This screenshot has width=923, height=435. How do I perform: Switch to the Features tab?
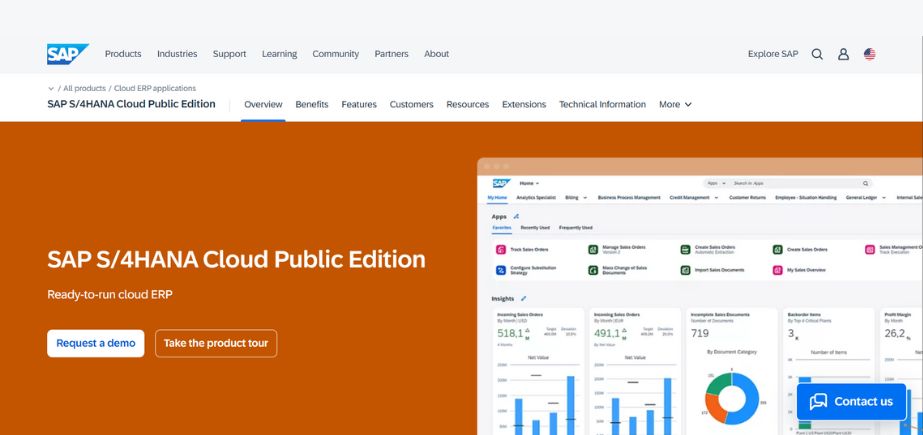click(x=359, y=104)
